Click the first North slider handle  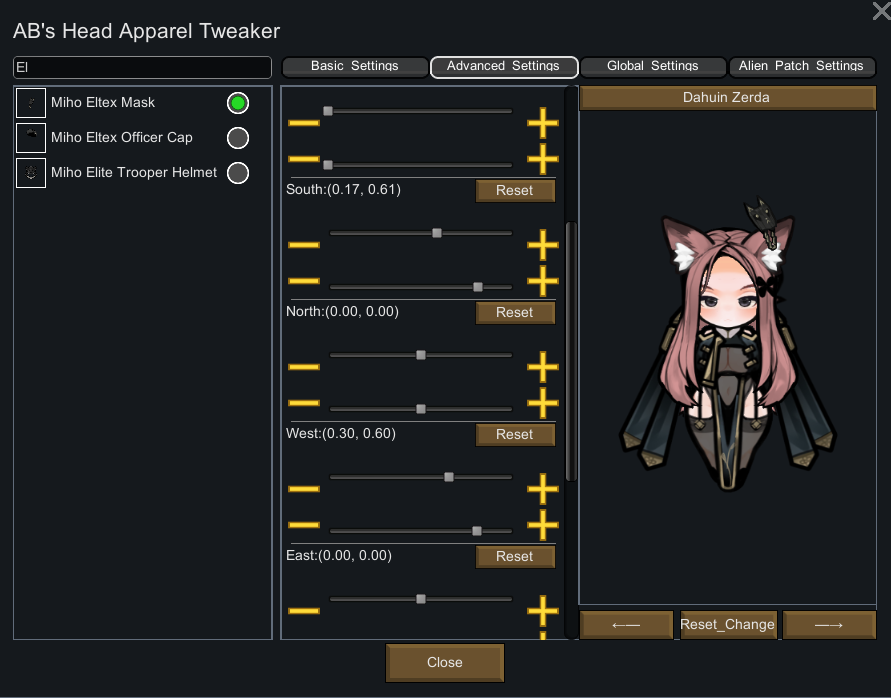click(x=436, y=233)
